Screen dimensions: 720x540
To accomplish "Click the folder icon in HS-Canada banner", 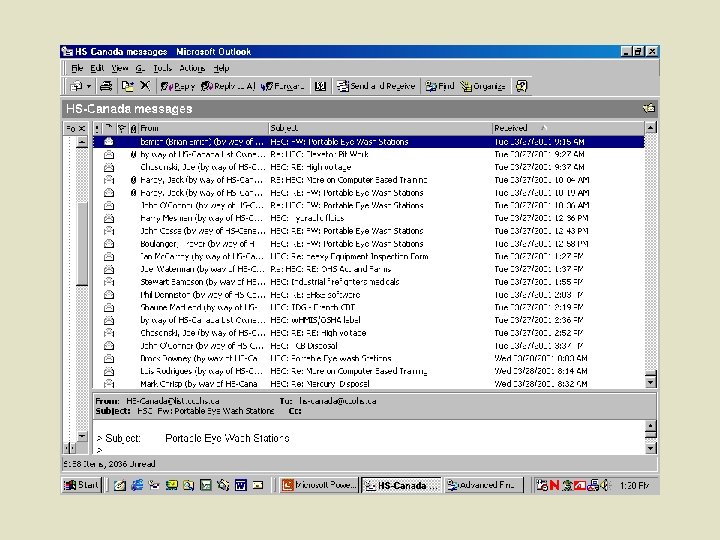I will (x=649, y=108).
